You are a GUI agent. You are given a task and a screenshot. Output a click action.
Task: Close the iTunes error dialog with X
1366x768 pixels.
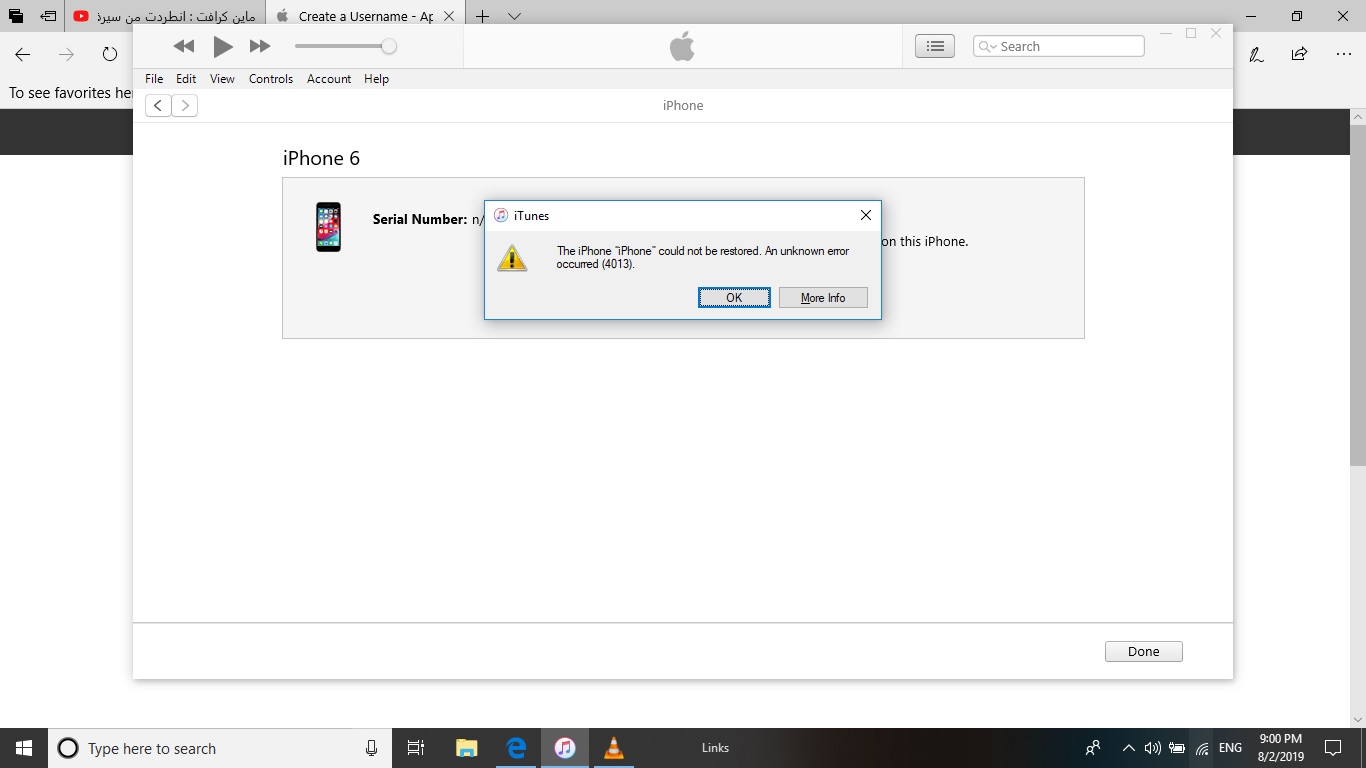coord(866,215)
